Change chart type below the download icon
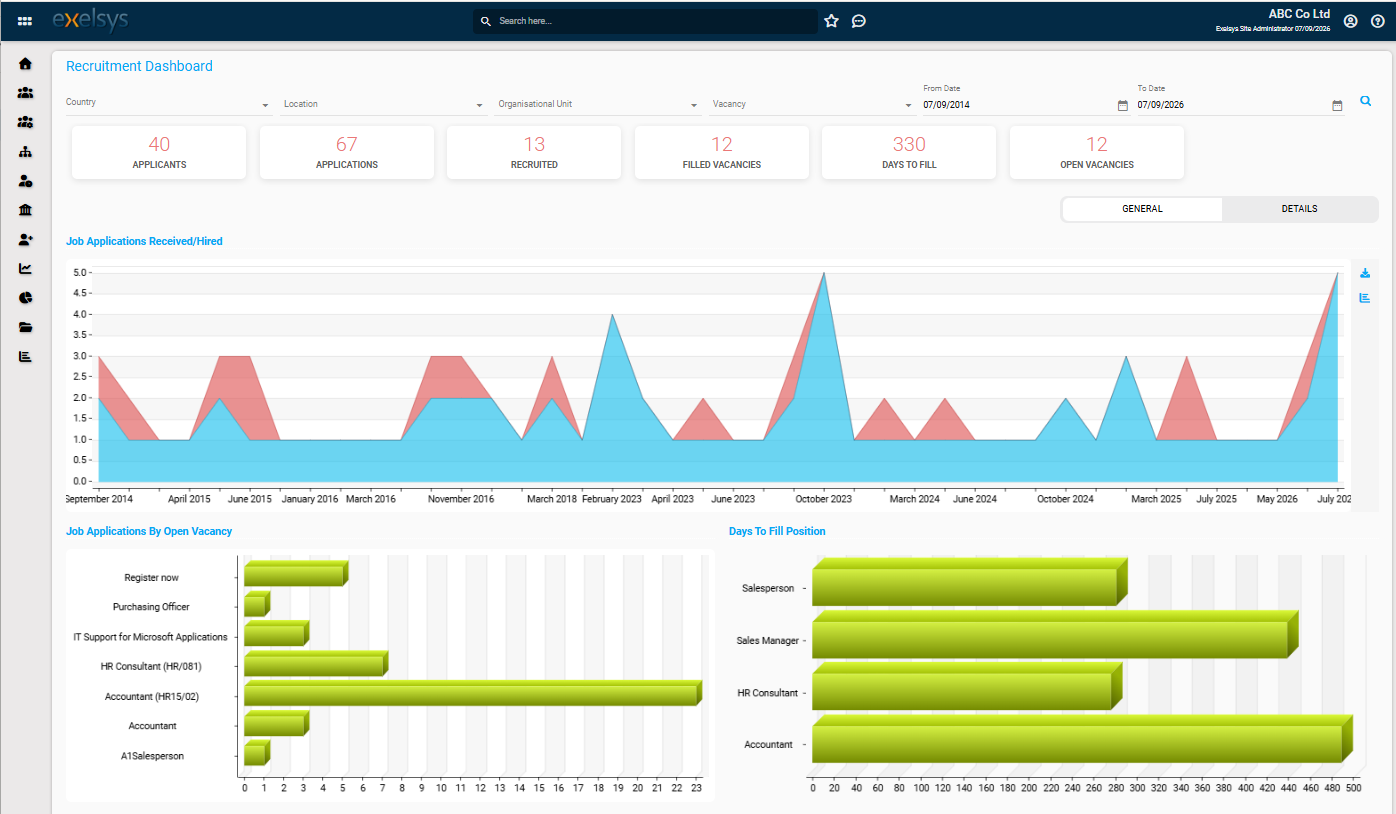Viewport: 1396px width, 814px height. tap(1365, 298)
